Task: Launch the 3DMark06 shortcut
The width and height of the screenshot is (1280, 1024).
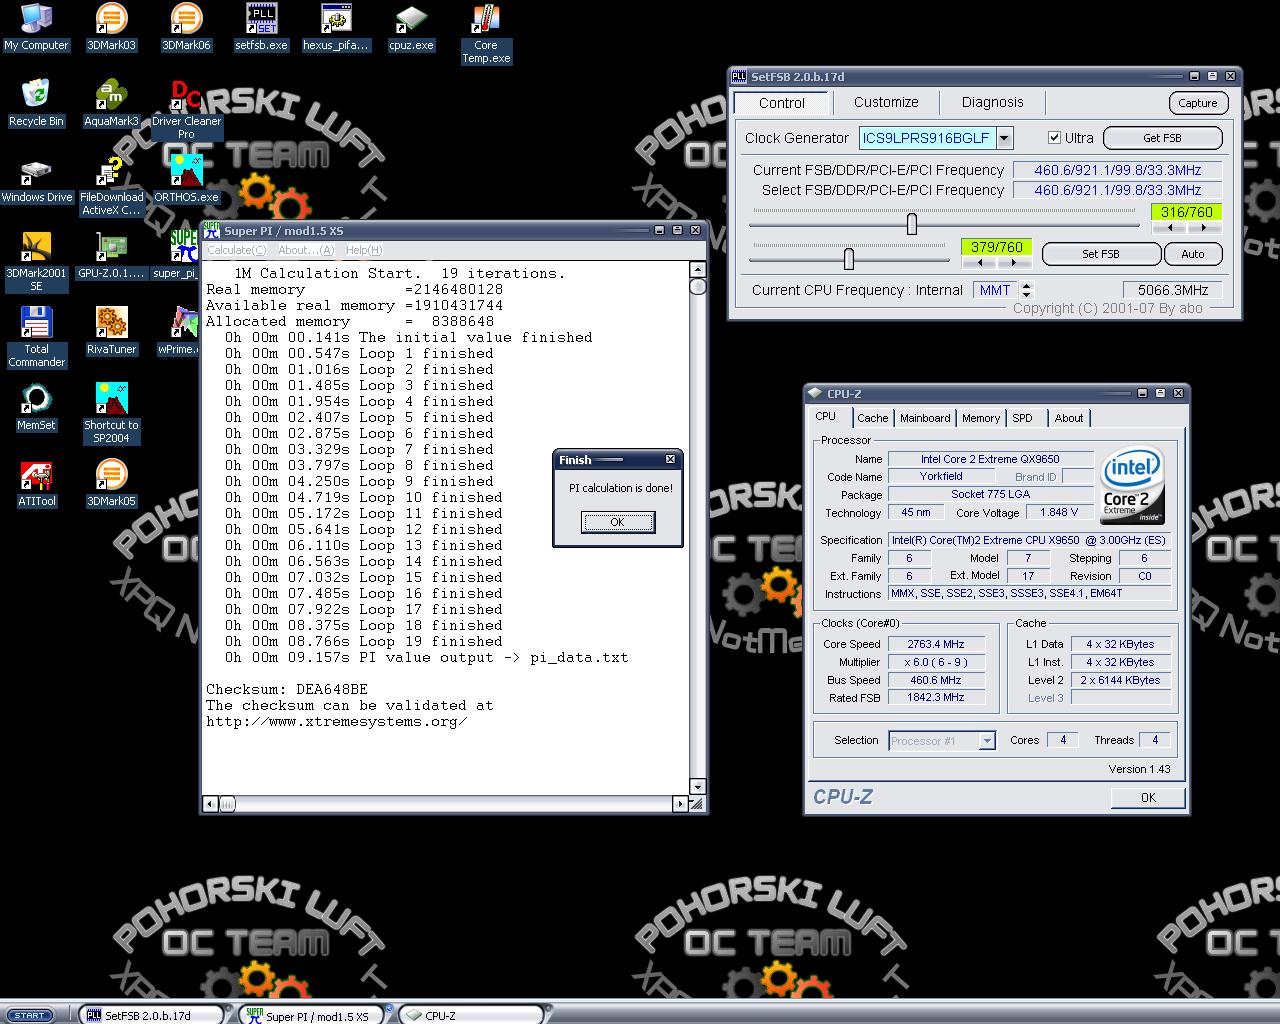Action: pyautogui.click(x=186, y=28)
